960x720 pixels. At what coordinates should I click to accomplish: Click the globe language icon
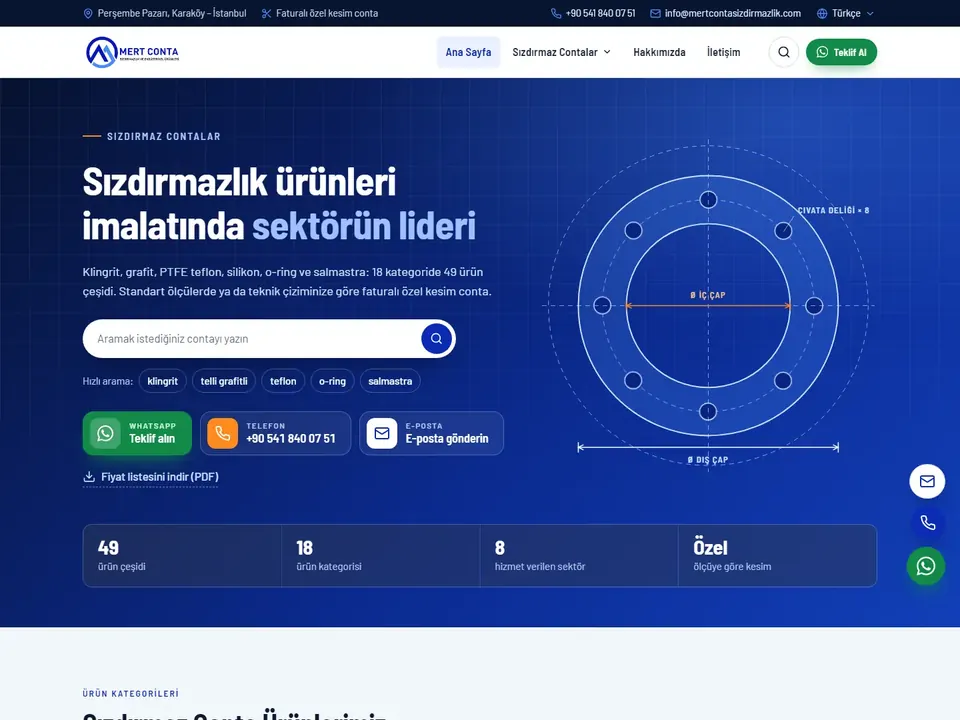[822, 13]
